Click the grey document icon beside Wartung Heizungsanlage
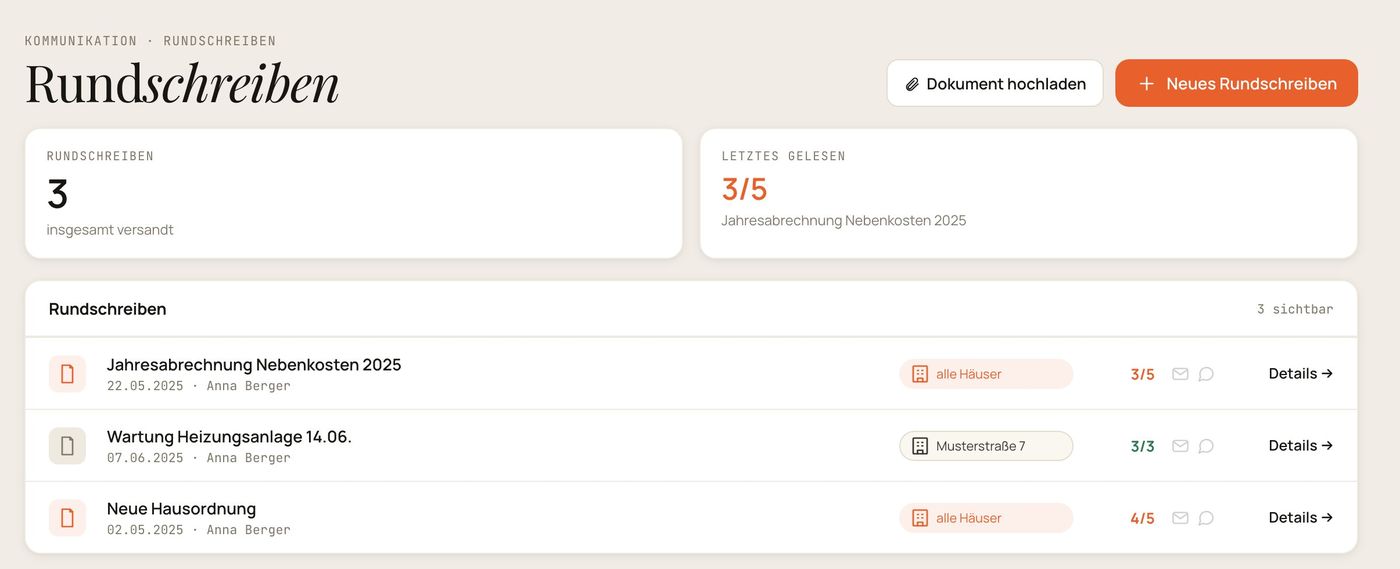The width and height of the screenshot is (1400, 569). (67, 446)
